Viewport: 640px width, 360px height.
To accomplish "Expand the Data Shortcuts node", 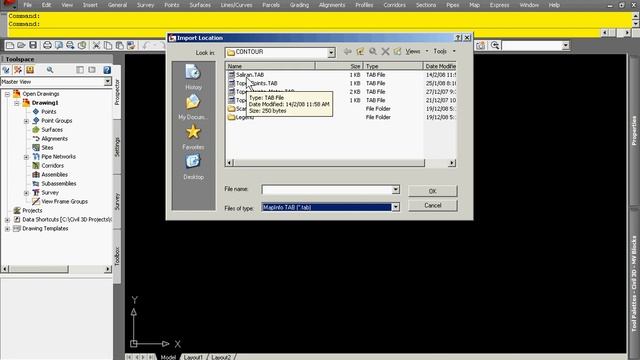I will pyautogui.click(x=7, y=220).
